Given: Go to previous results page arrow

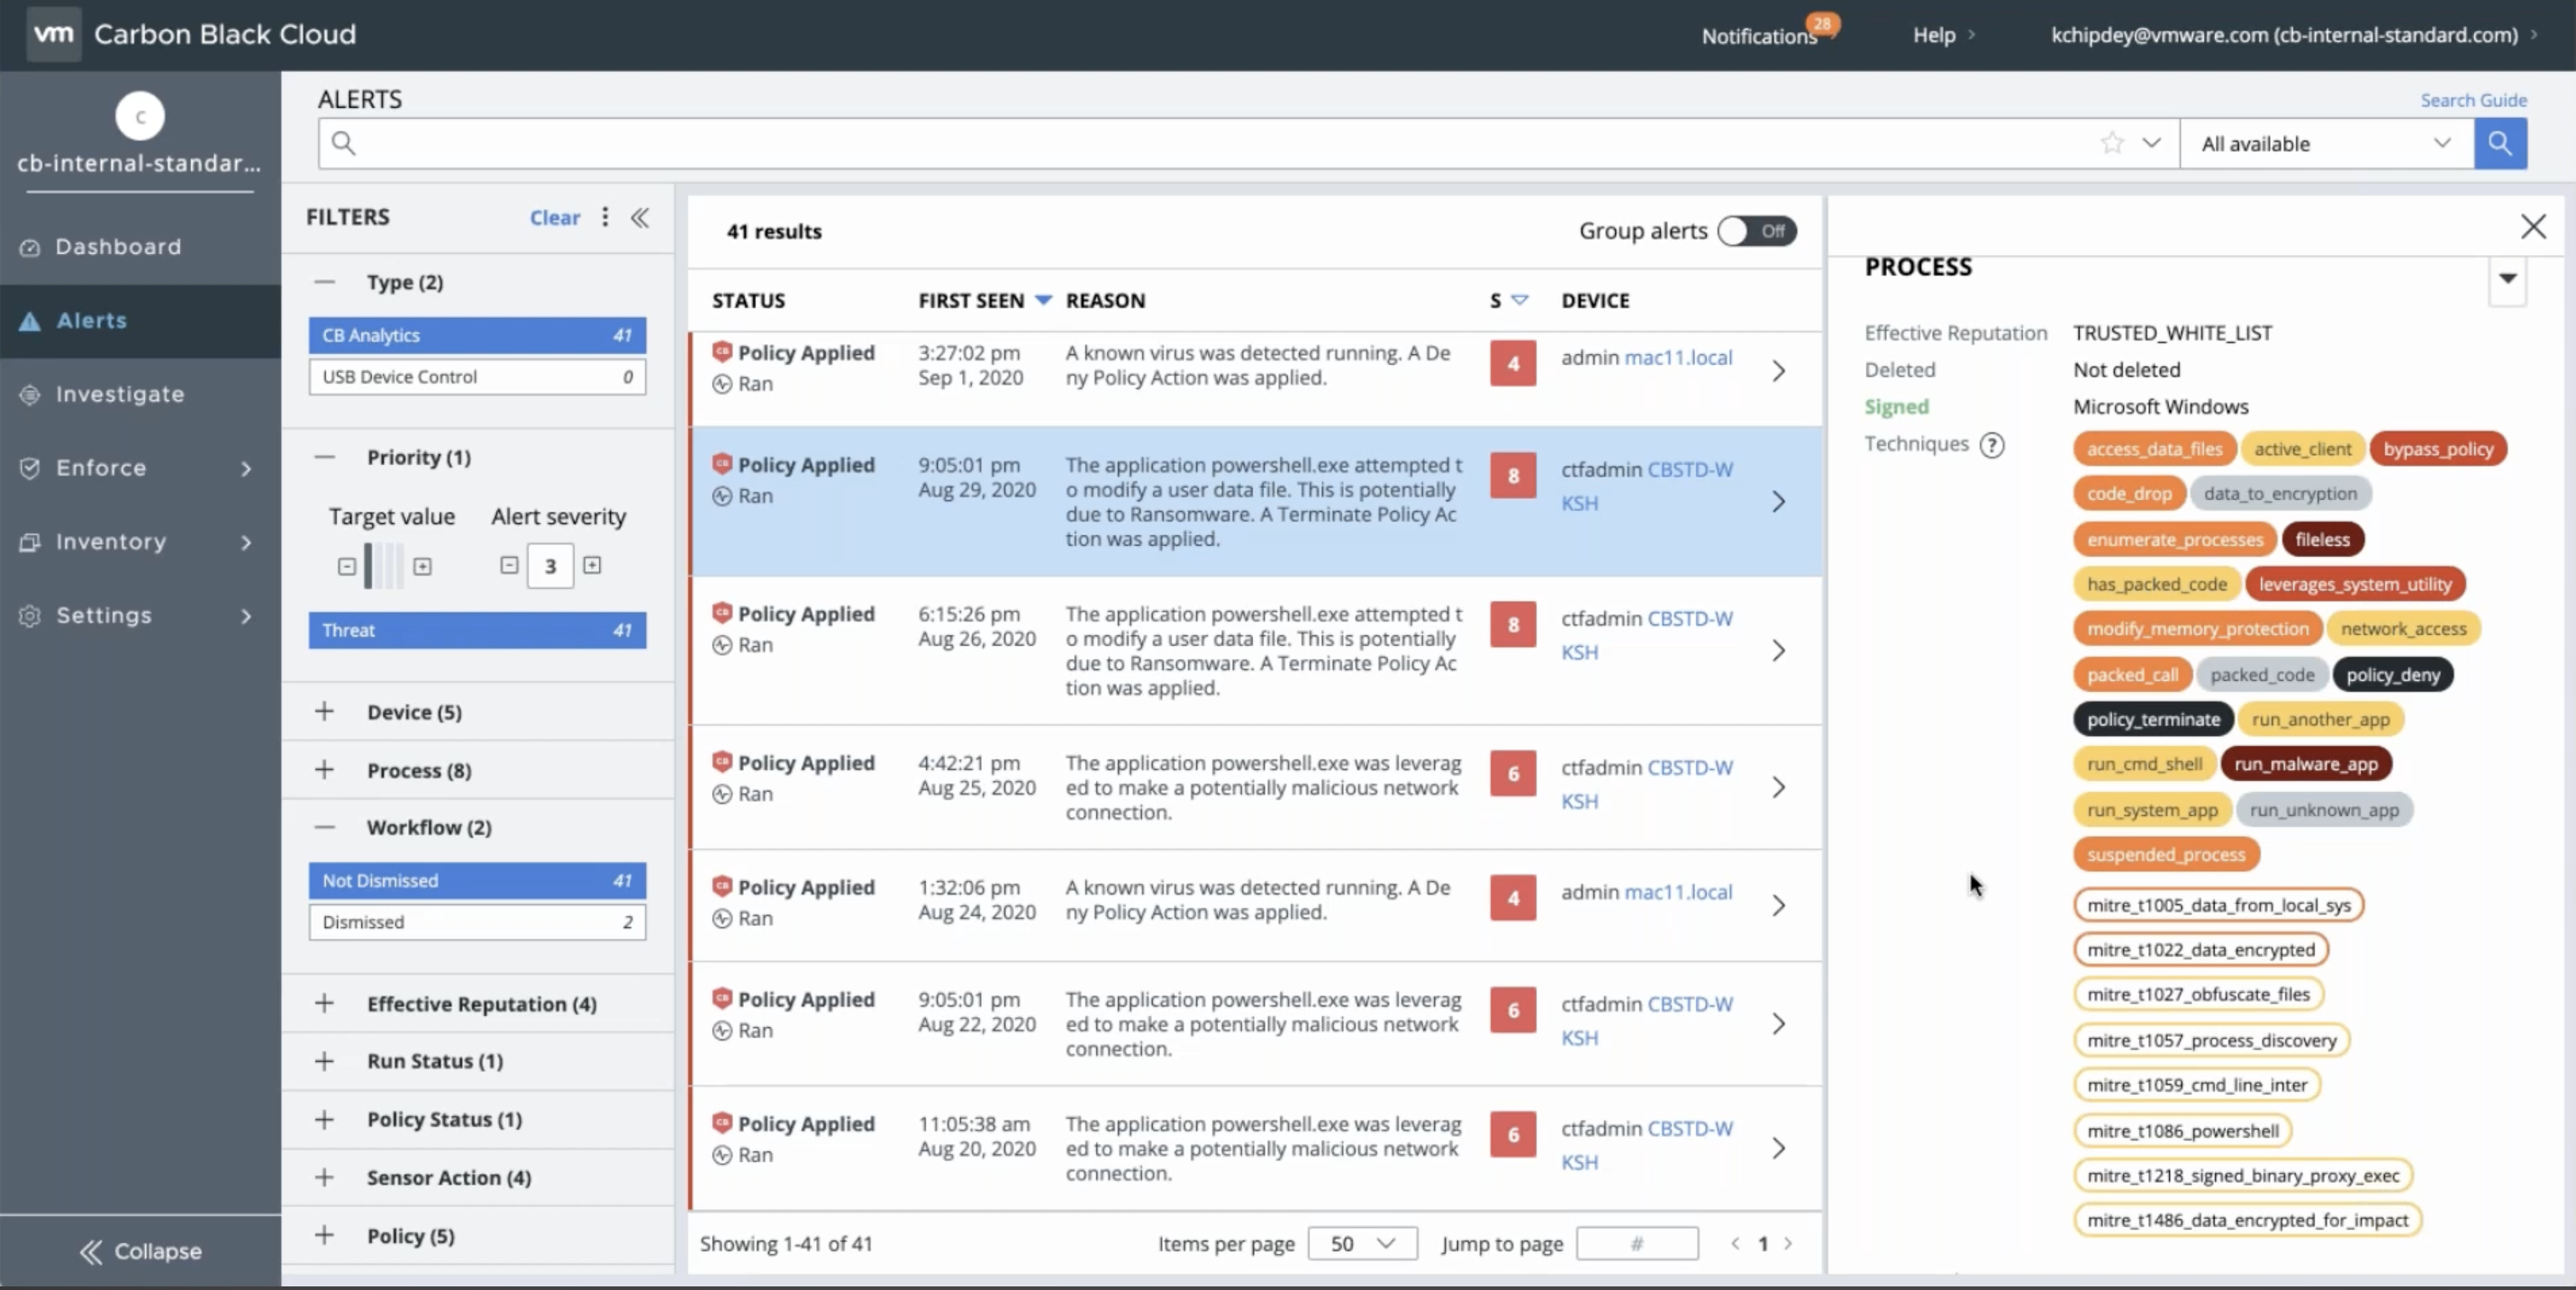Looking at the screenshot, I should pyautogui.click(x=1735, y=1243).
